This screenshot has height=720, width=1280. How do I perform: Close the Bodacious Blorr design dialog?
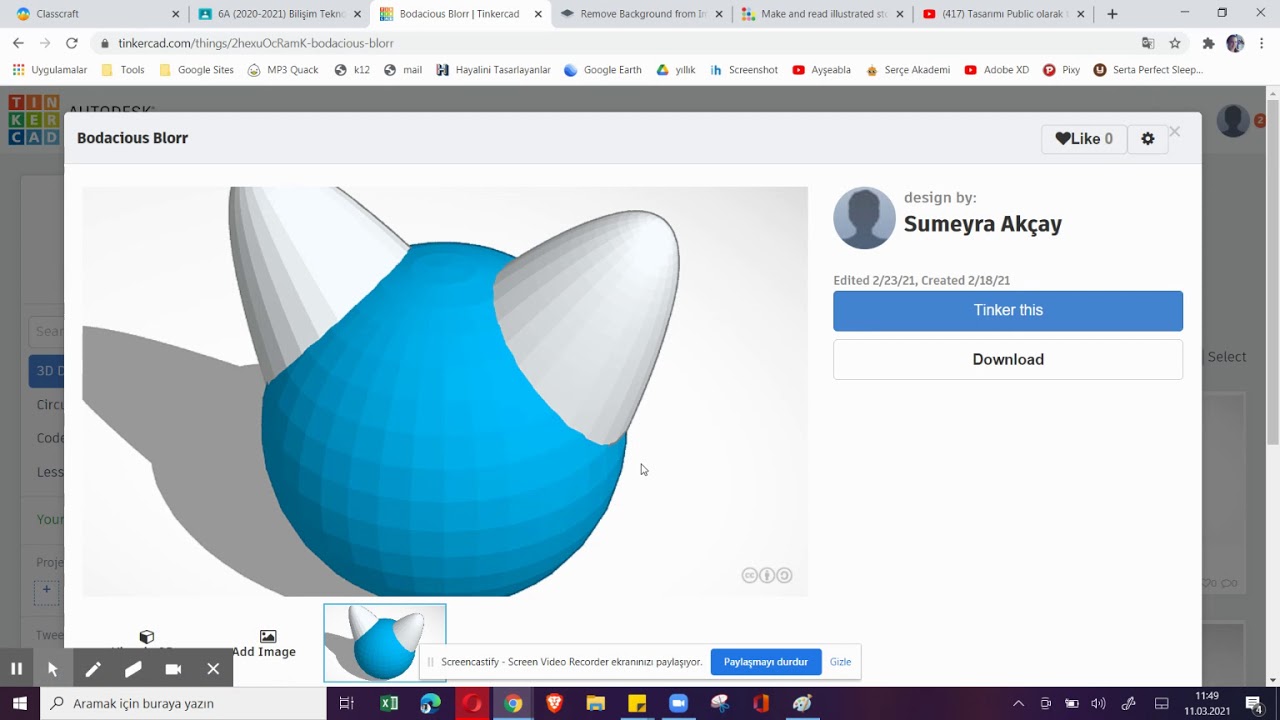coord(1175,132)
